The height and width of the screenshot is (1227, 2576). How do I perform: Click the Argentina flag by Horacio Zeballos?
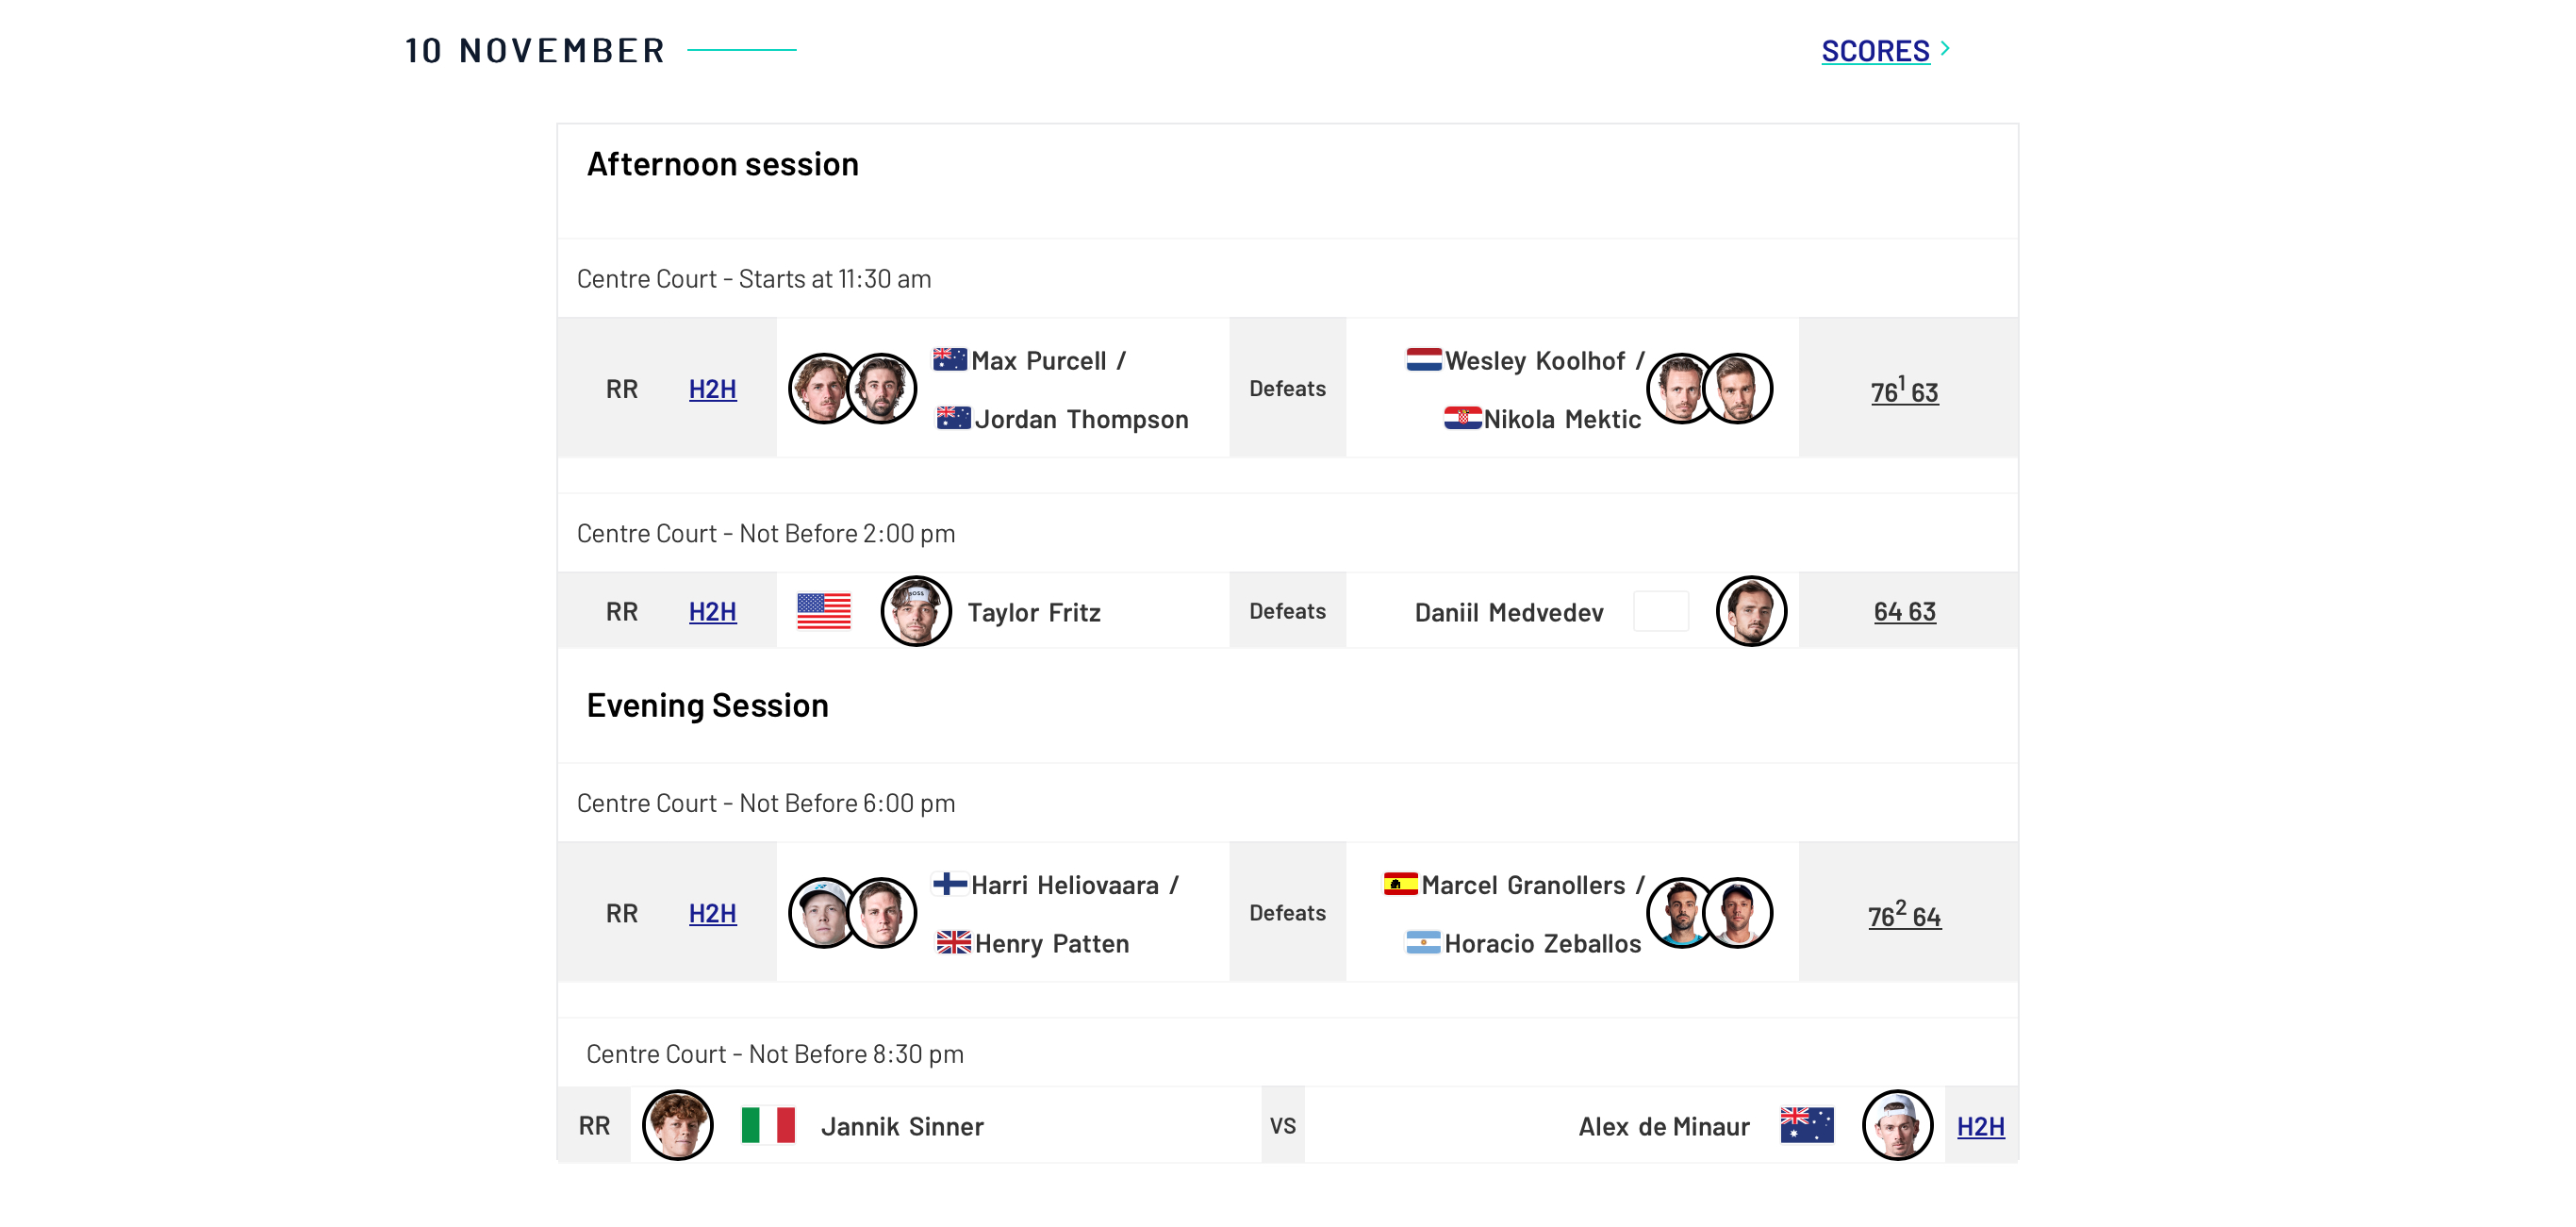point(1423,942)
